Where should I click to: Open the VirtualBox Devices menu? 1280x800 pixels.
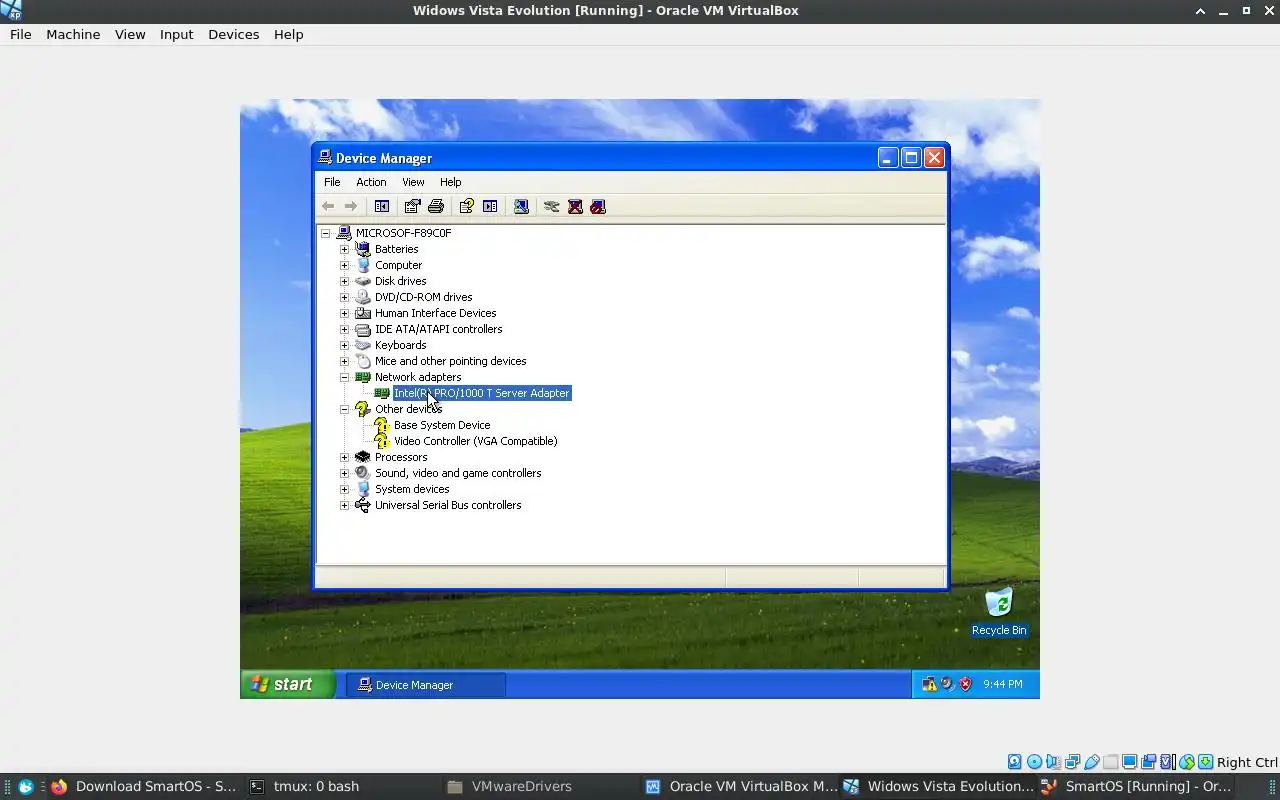point(233,34)
